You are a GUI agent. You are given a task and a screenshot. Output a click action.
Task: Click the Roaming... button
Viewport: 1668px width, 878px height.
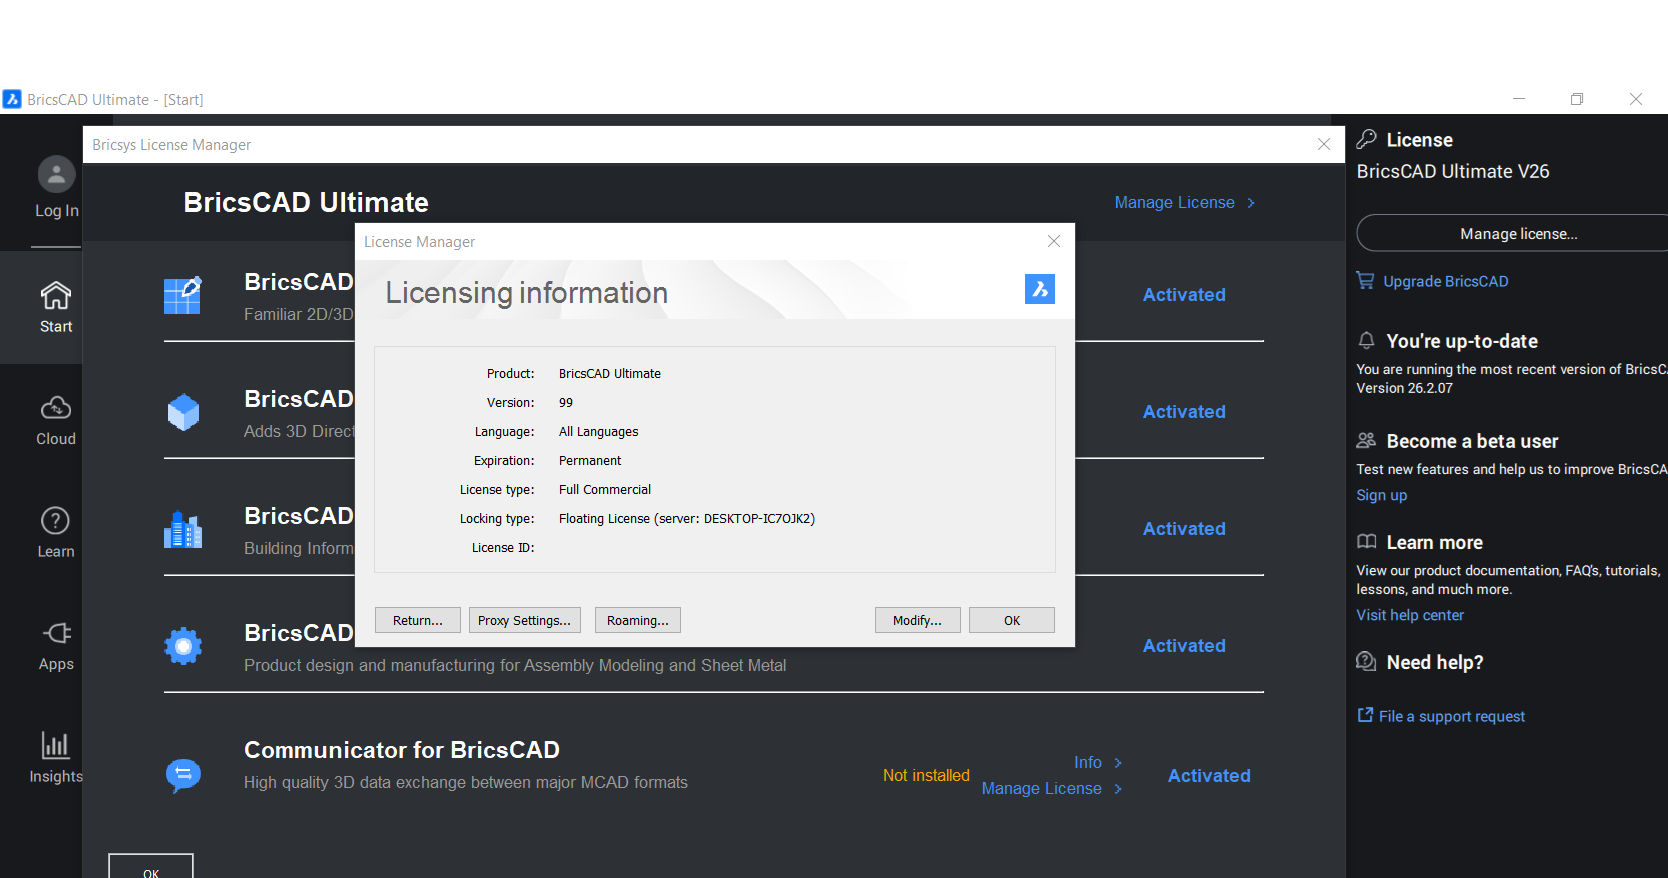(638, 620)
